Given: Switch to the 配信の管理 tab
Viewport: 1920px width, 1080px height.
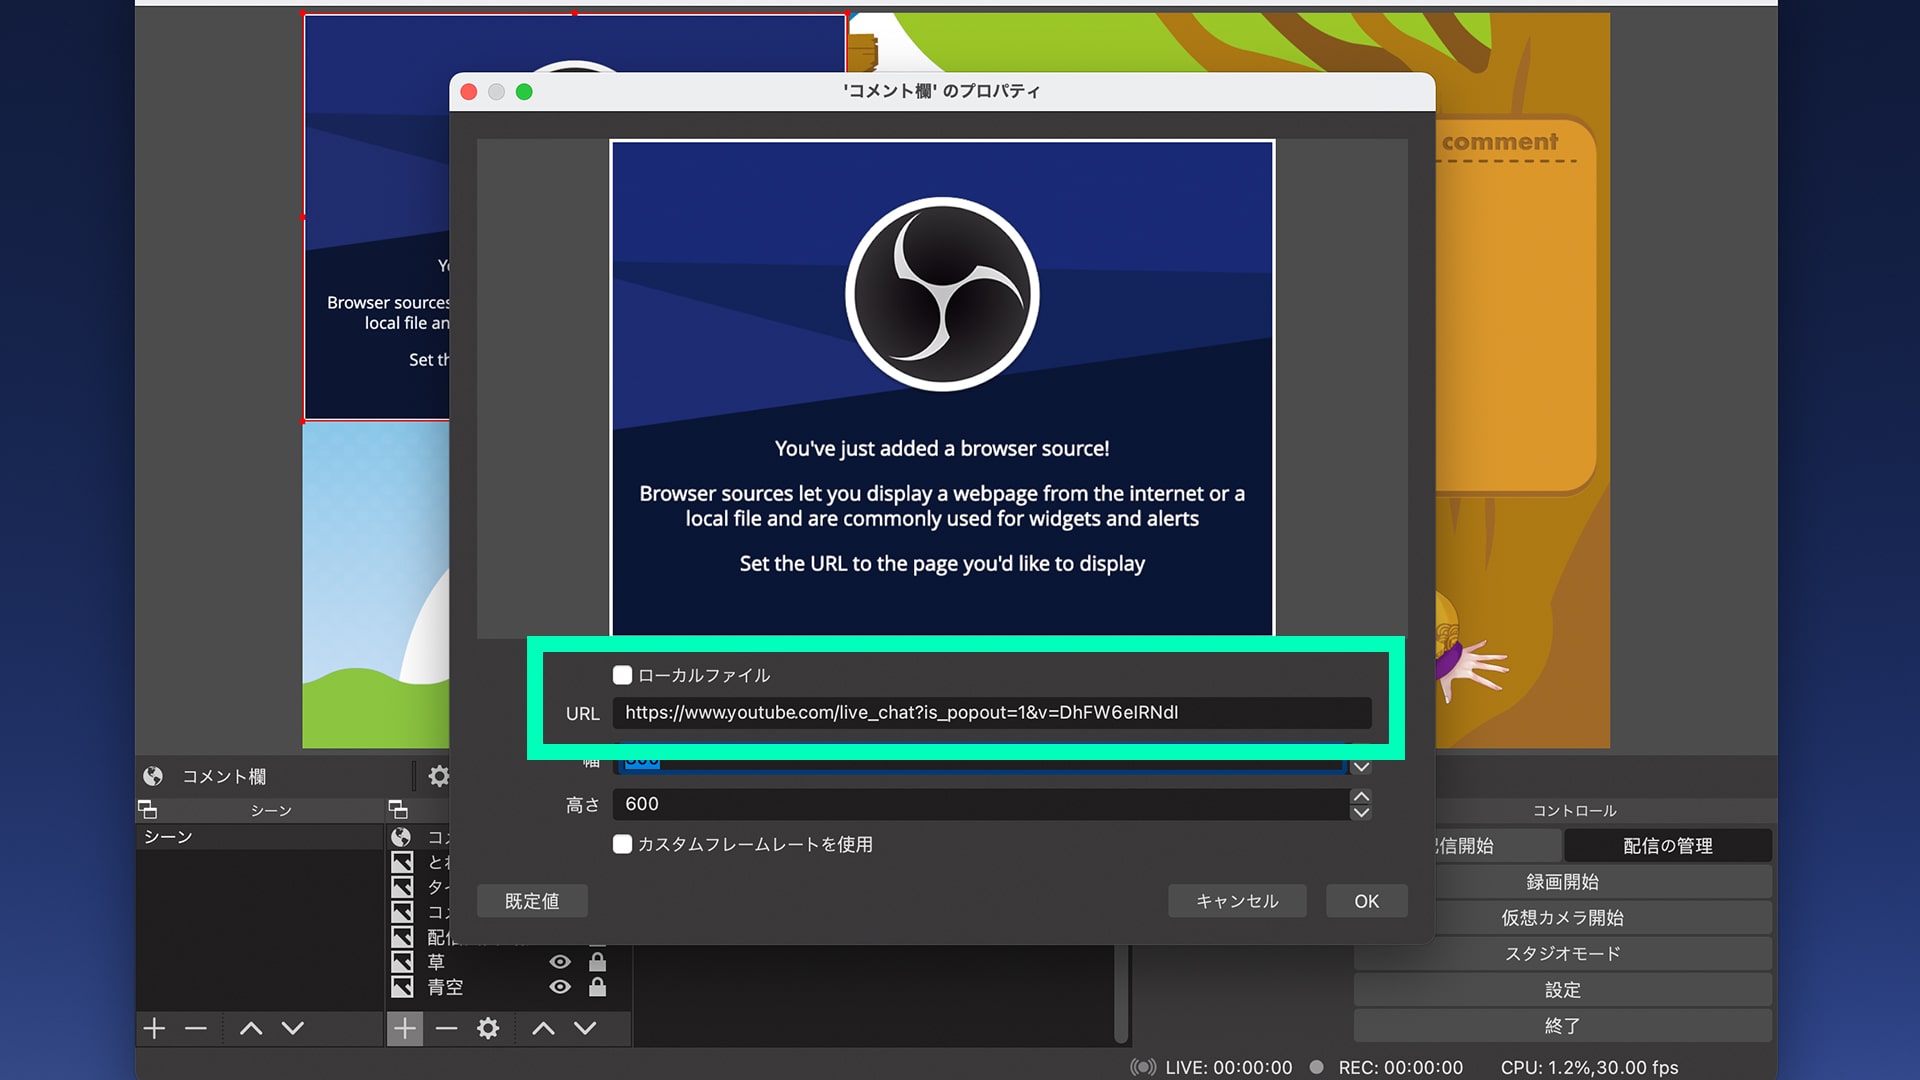Looking at the screenshot, I should point(1667,845).
